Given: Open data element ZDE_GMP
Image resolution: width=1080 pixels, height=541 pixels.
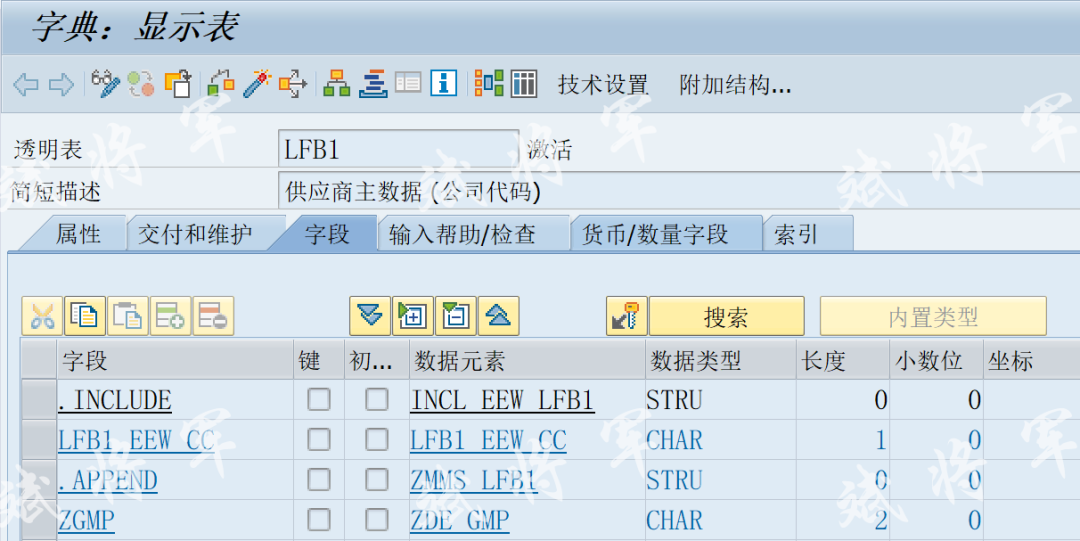Looking at the screenshot, I should 460,520.
